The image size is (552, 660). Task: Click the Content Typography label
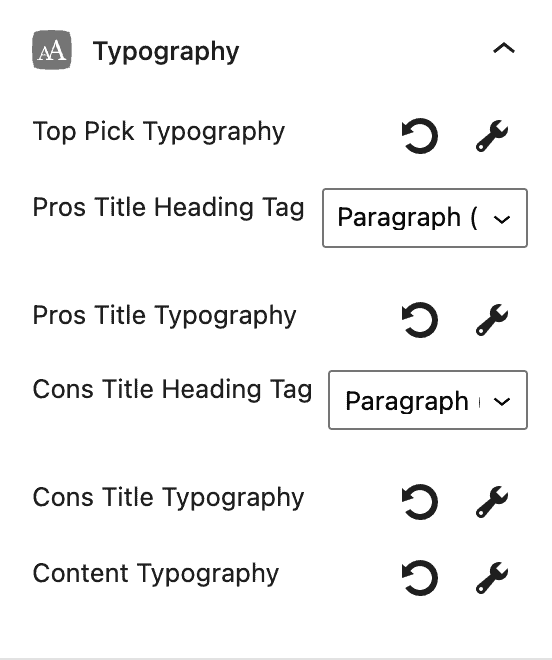156,574
